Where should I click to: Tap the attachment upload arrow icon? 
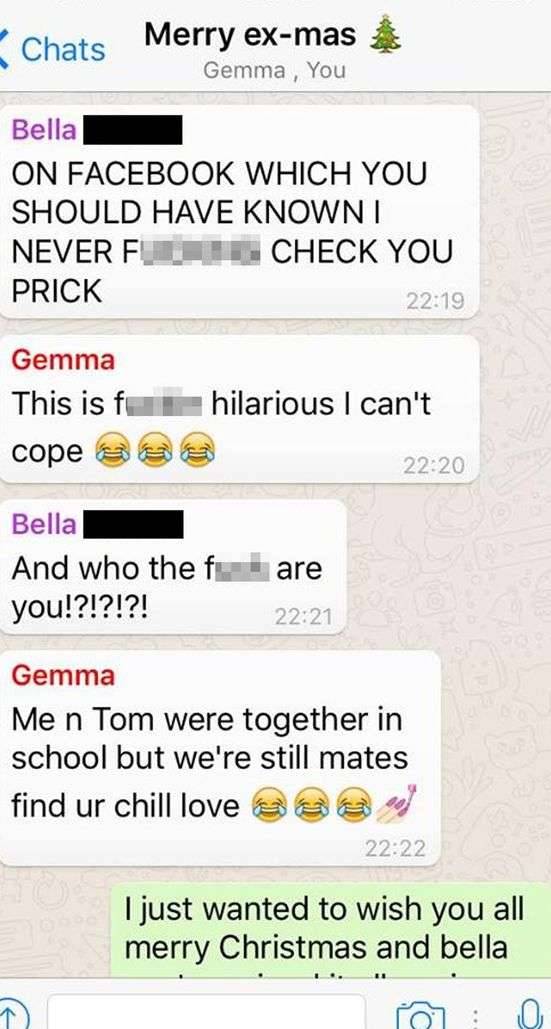point(13,1016)
